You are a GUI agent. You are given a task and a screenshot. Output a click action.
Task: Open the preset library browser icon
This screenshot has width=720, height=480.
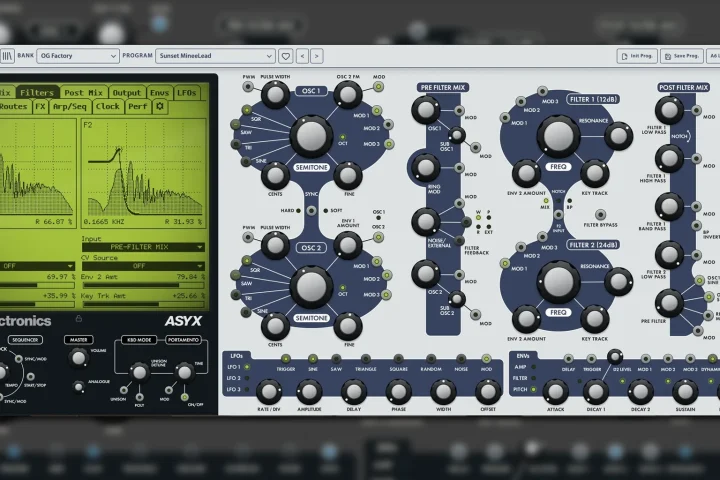tap(7, 56)
